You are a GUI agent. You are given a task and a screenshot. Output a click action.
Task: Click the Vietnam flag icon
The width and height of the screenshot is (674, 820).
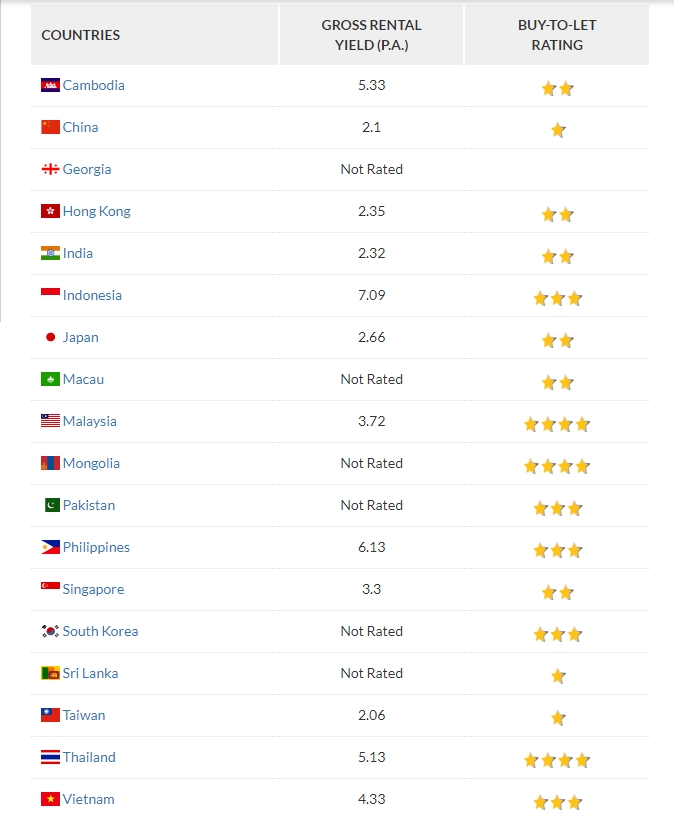(x=50, y=799)
